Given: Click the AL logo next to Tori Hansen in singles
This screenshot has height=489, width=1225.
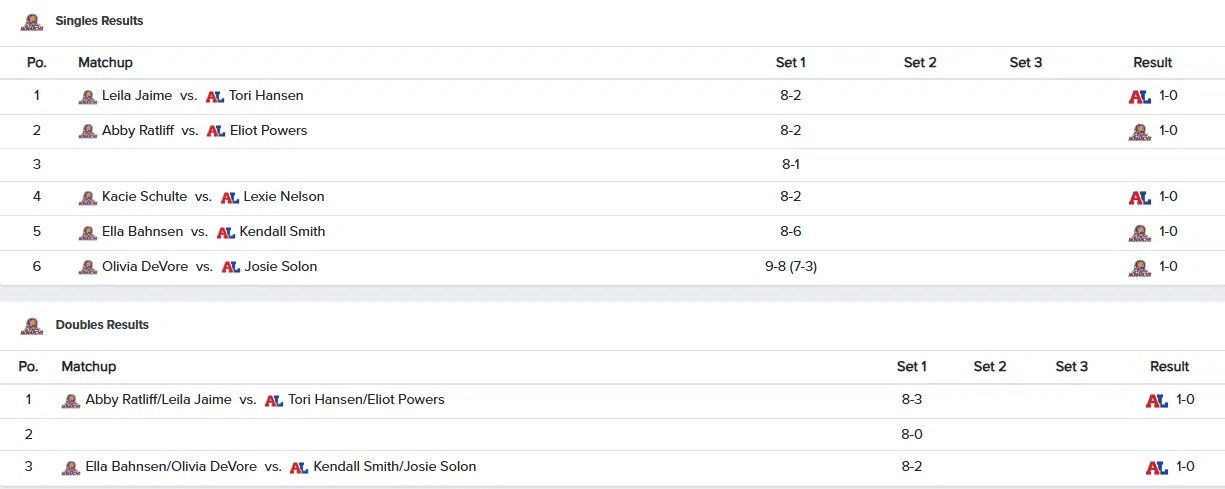Looking at the screenshot, I should (214, 97).
